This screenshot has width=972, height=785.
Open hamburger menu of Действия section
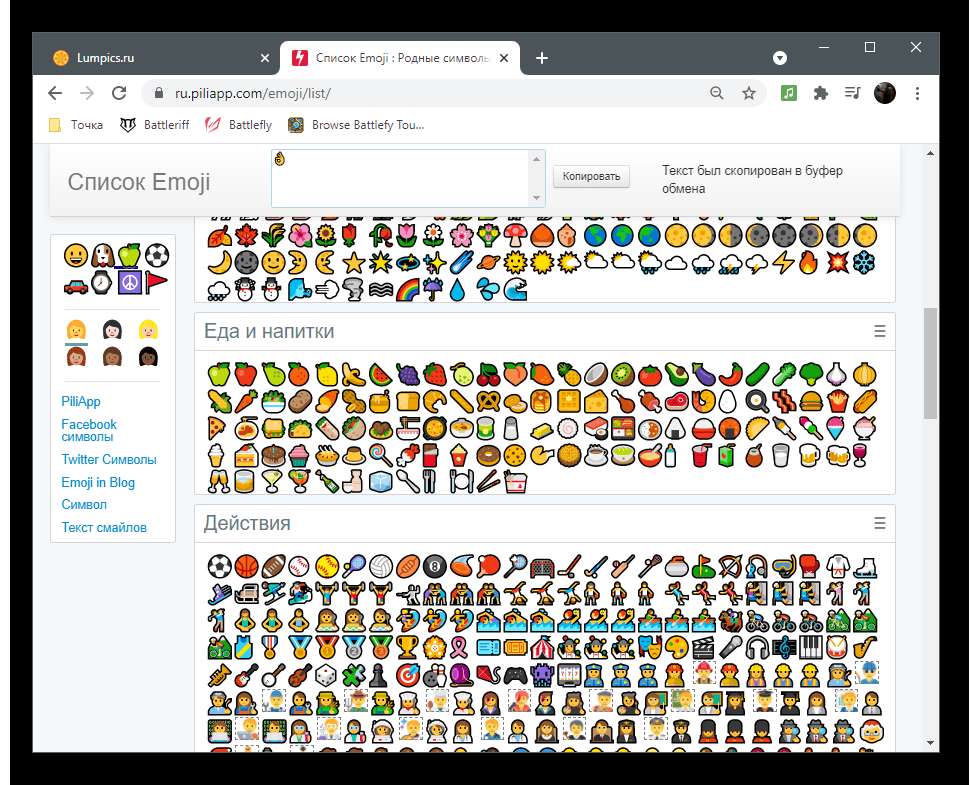[879, 523]
